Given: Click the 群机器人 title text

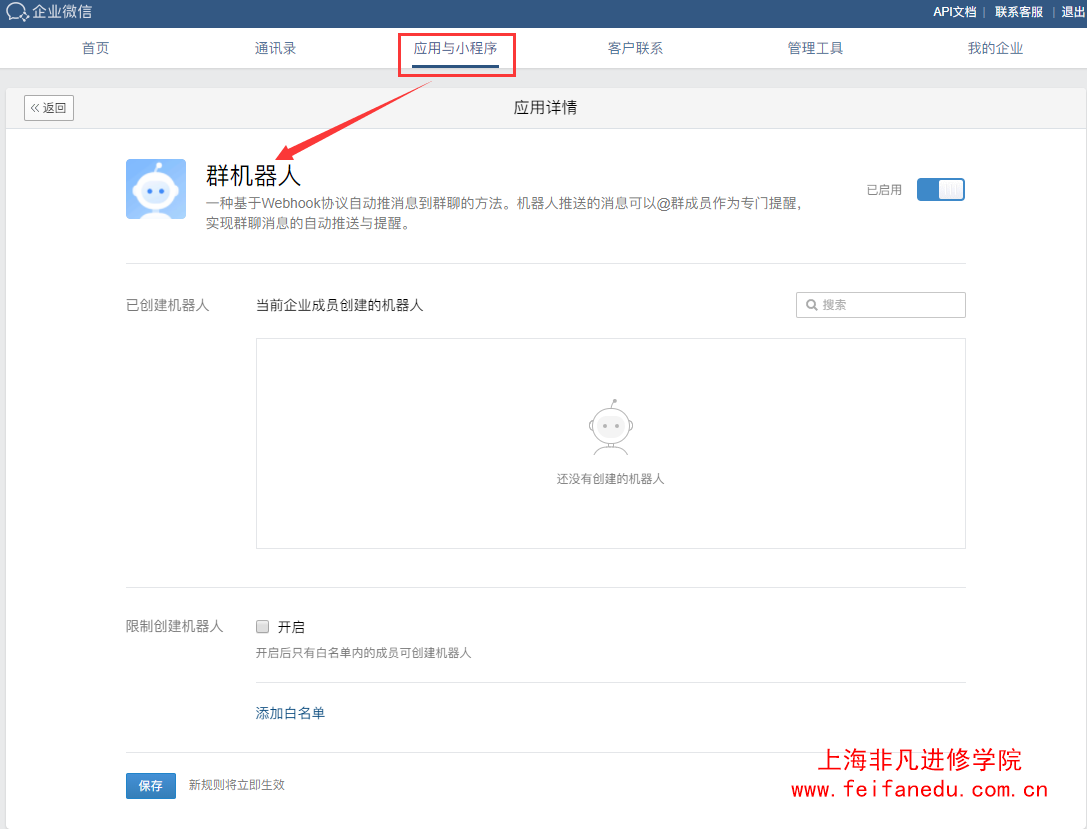Looking at the screenshot, I should [253, 175].
